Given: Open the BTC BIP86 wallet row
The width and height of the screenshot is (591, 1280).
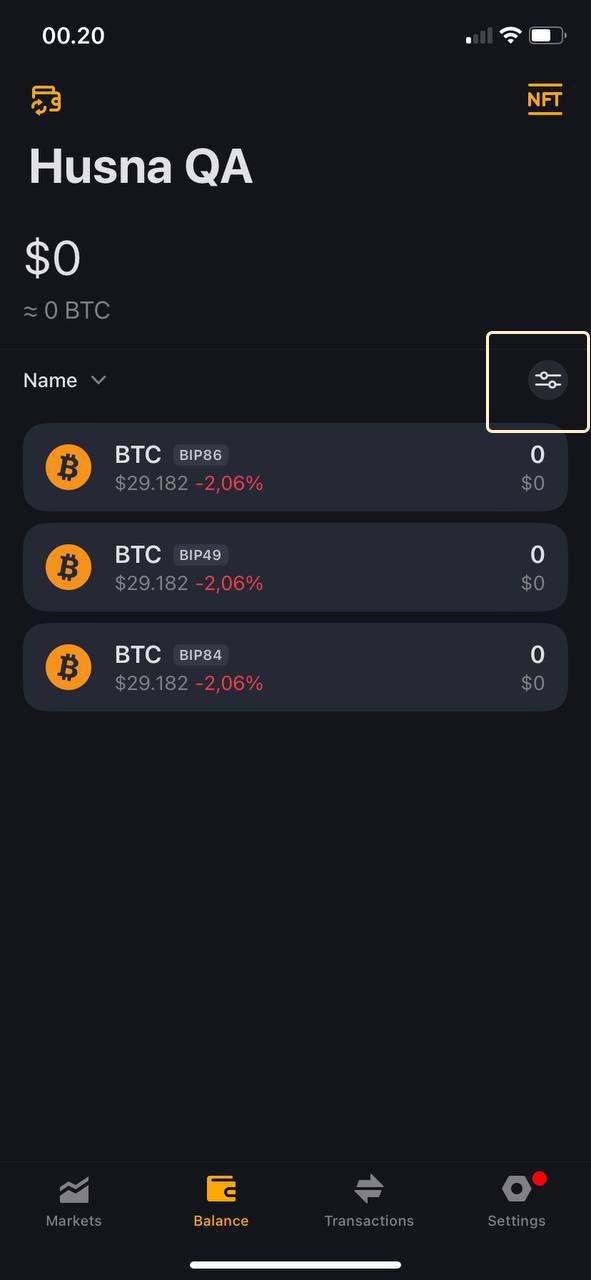Looking at the screenshot, I should (x=295, y=467).
